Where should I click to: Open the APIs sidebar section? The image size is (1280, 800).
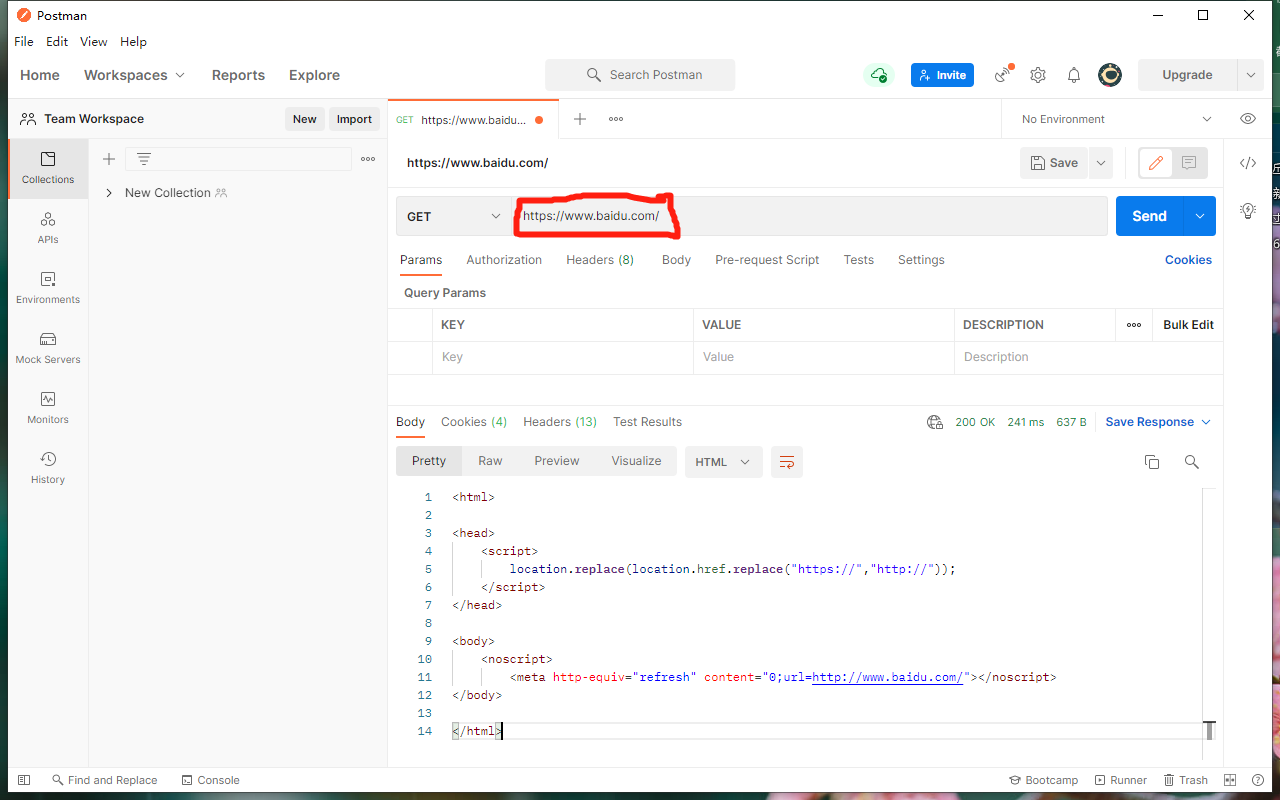pyautogui.click(x=48, y=228)
